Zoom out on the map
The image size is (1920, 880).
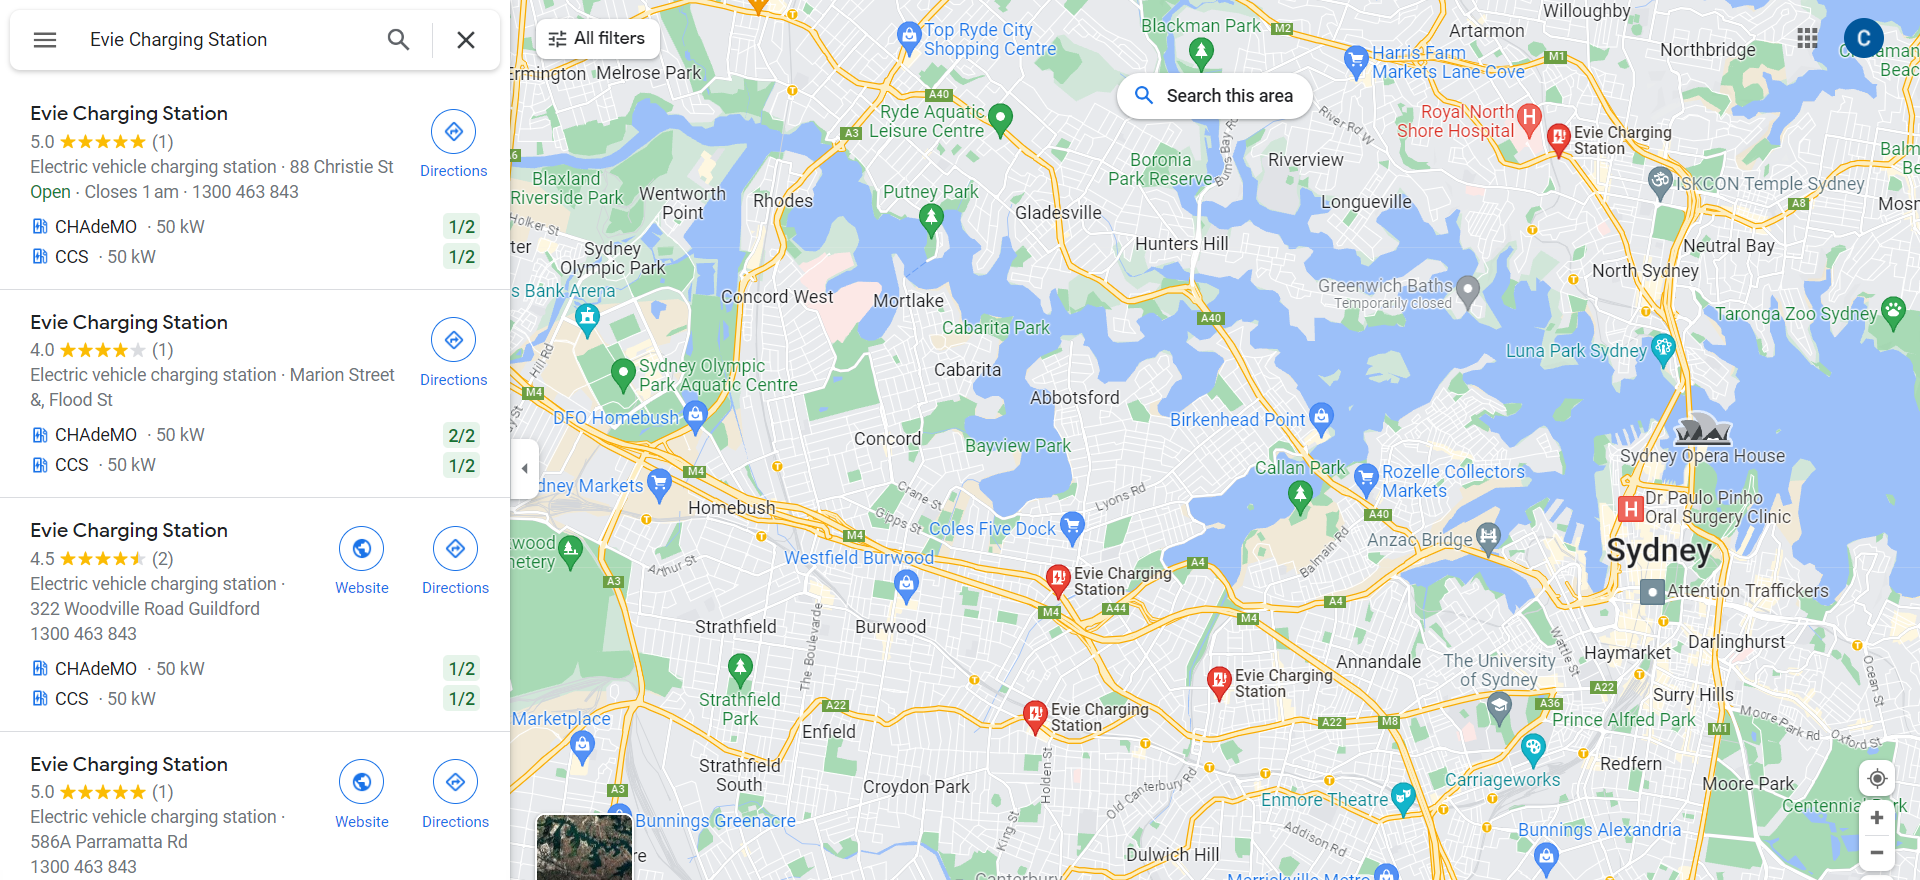(x=1877, y=853)
